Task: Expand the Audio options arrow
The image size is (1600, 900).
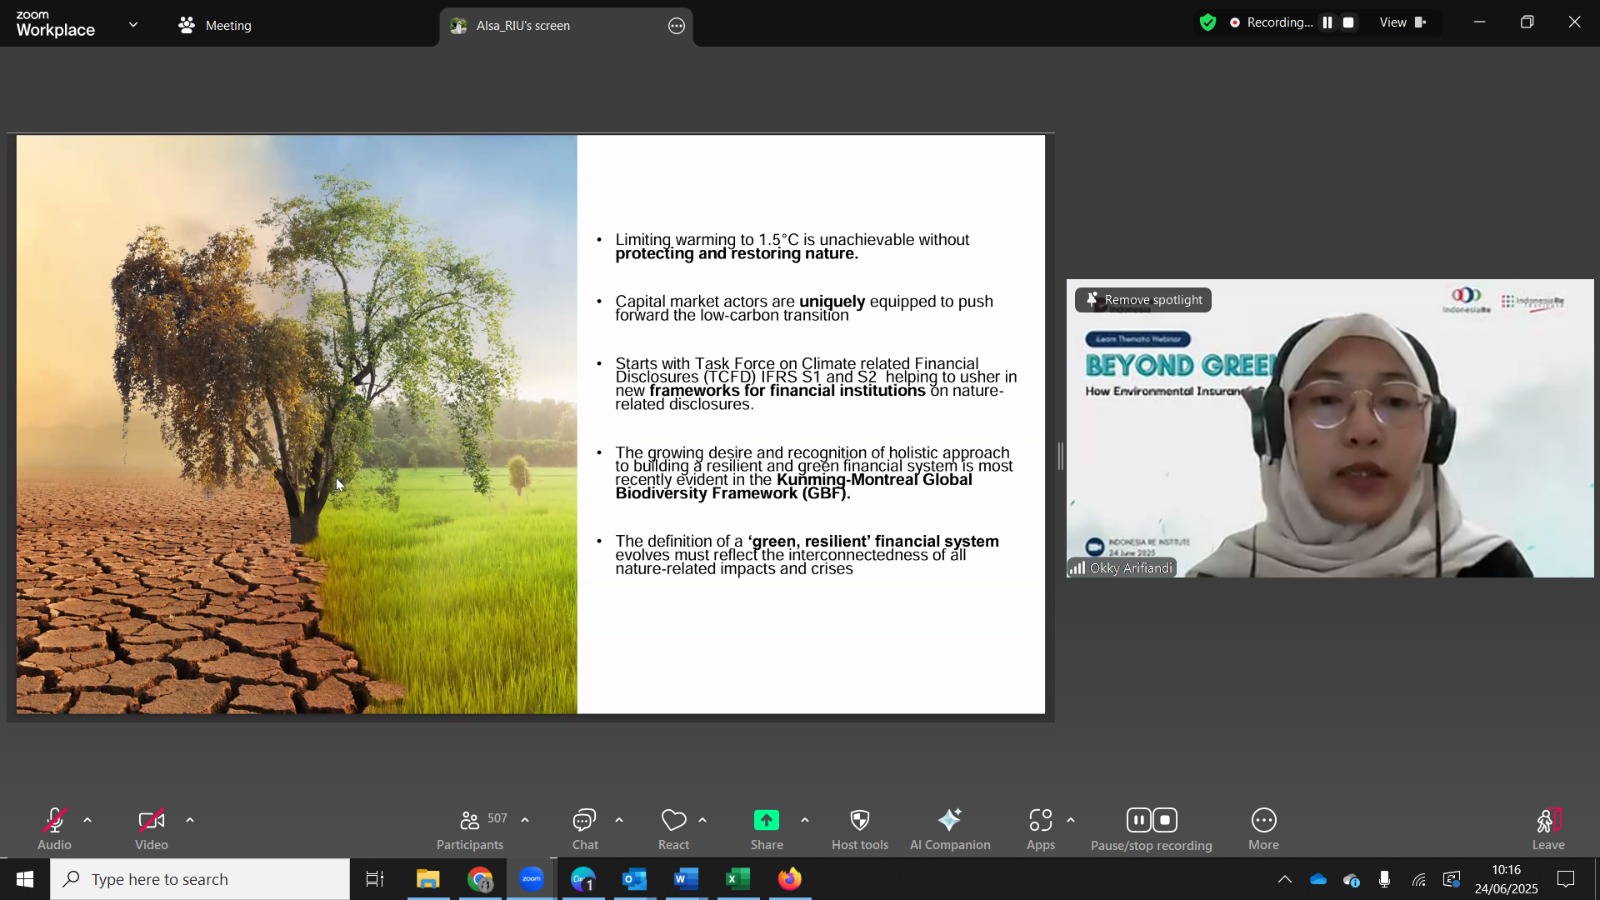Action: [x=88, y=820]
